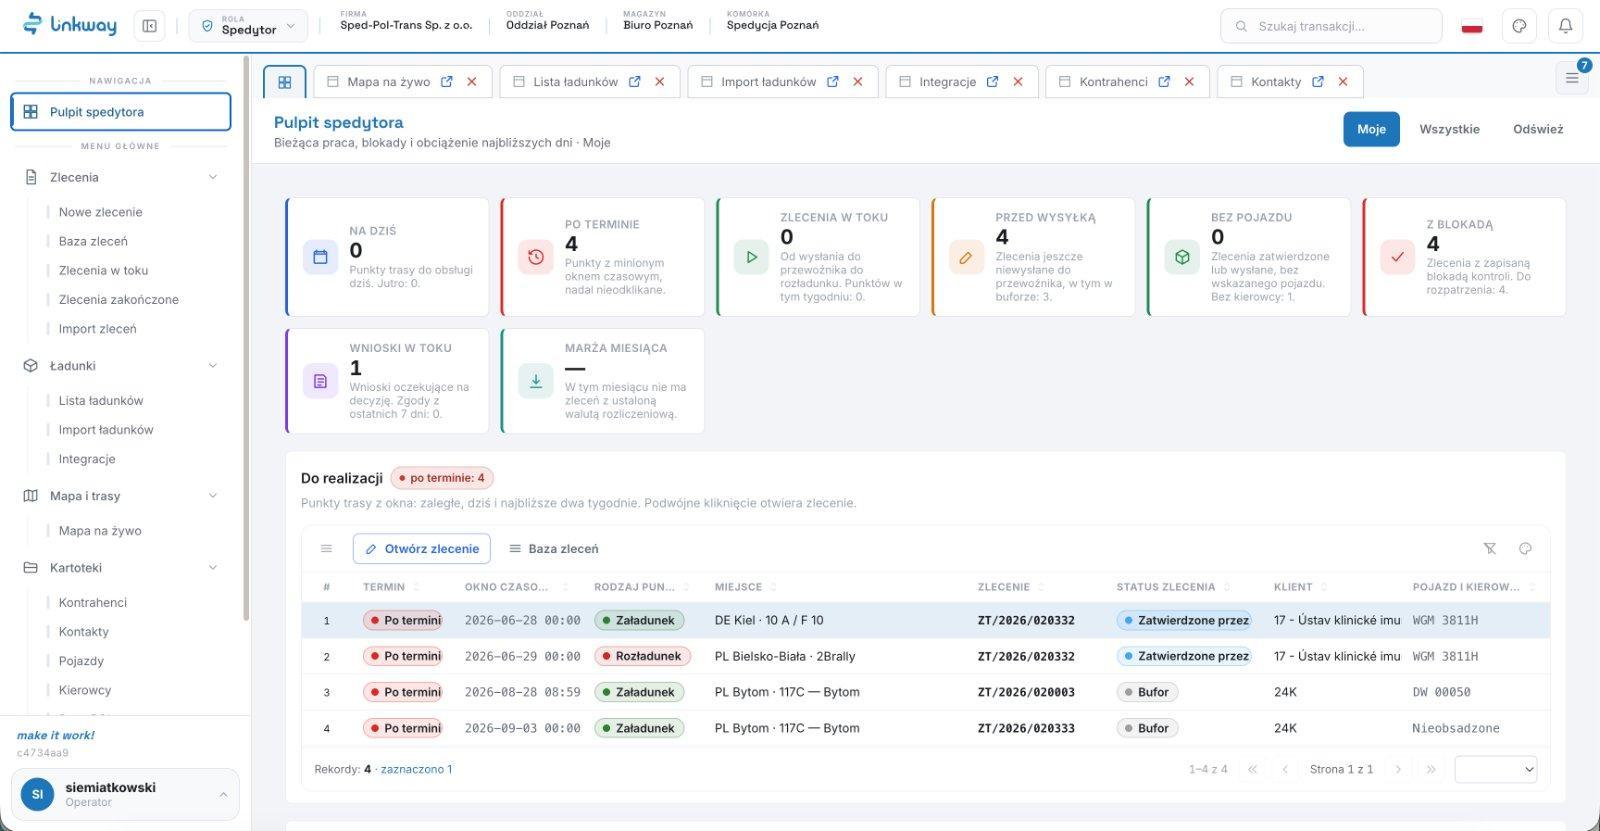Open Nowe zlecenie in sidebar

coord(100,212)
